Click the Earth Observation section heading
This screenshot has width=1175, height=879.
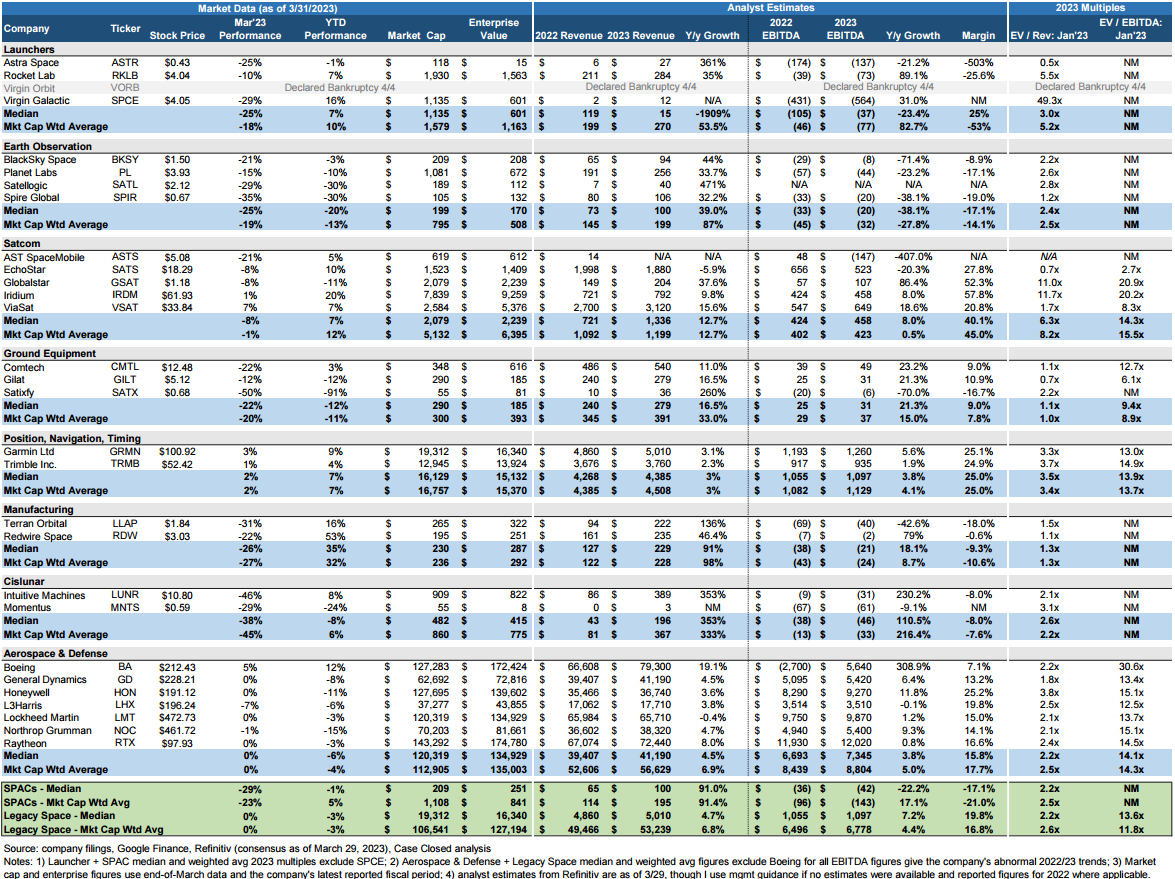48,147
